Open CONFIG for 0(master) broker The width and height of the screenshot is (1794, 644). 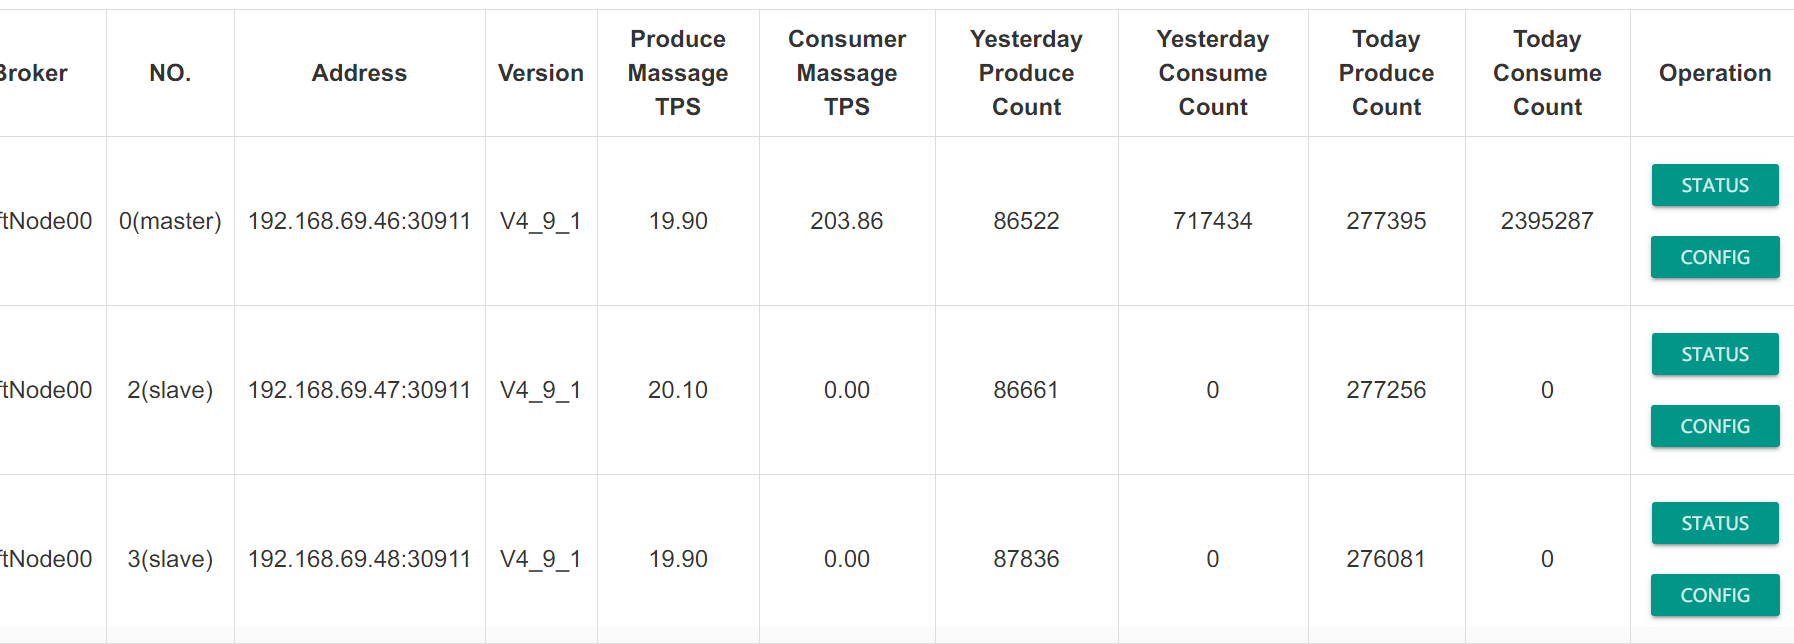pos(1714,257)
